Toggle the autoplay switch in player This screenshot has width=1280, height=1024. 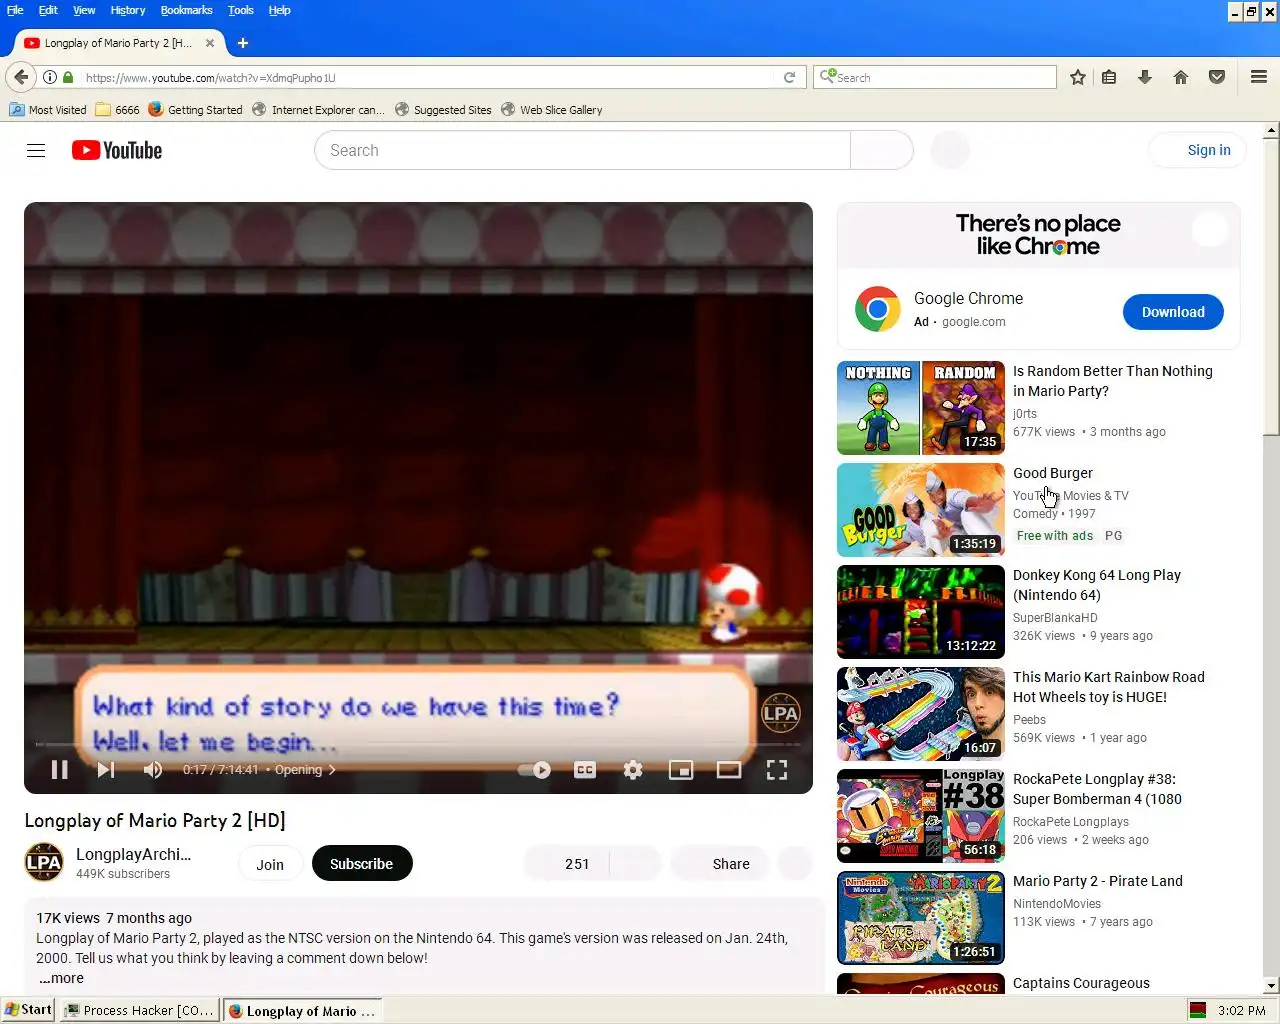[534, 769]
